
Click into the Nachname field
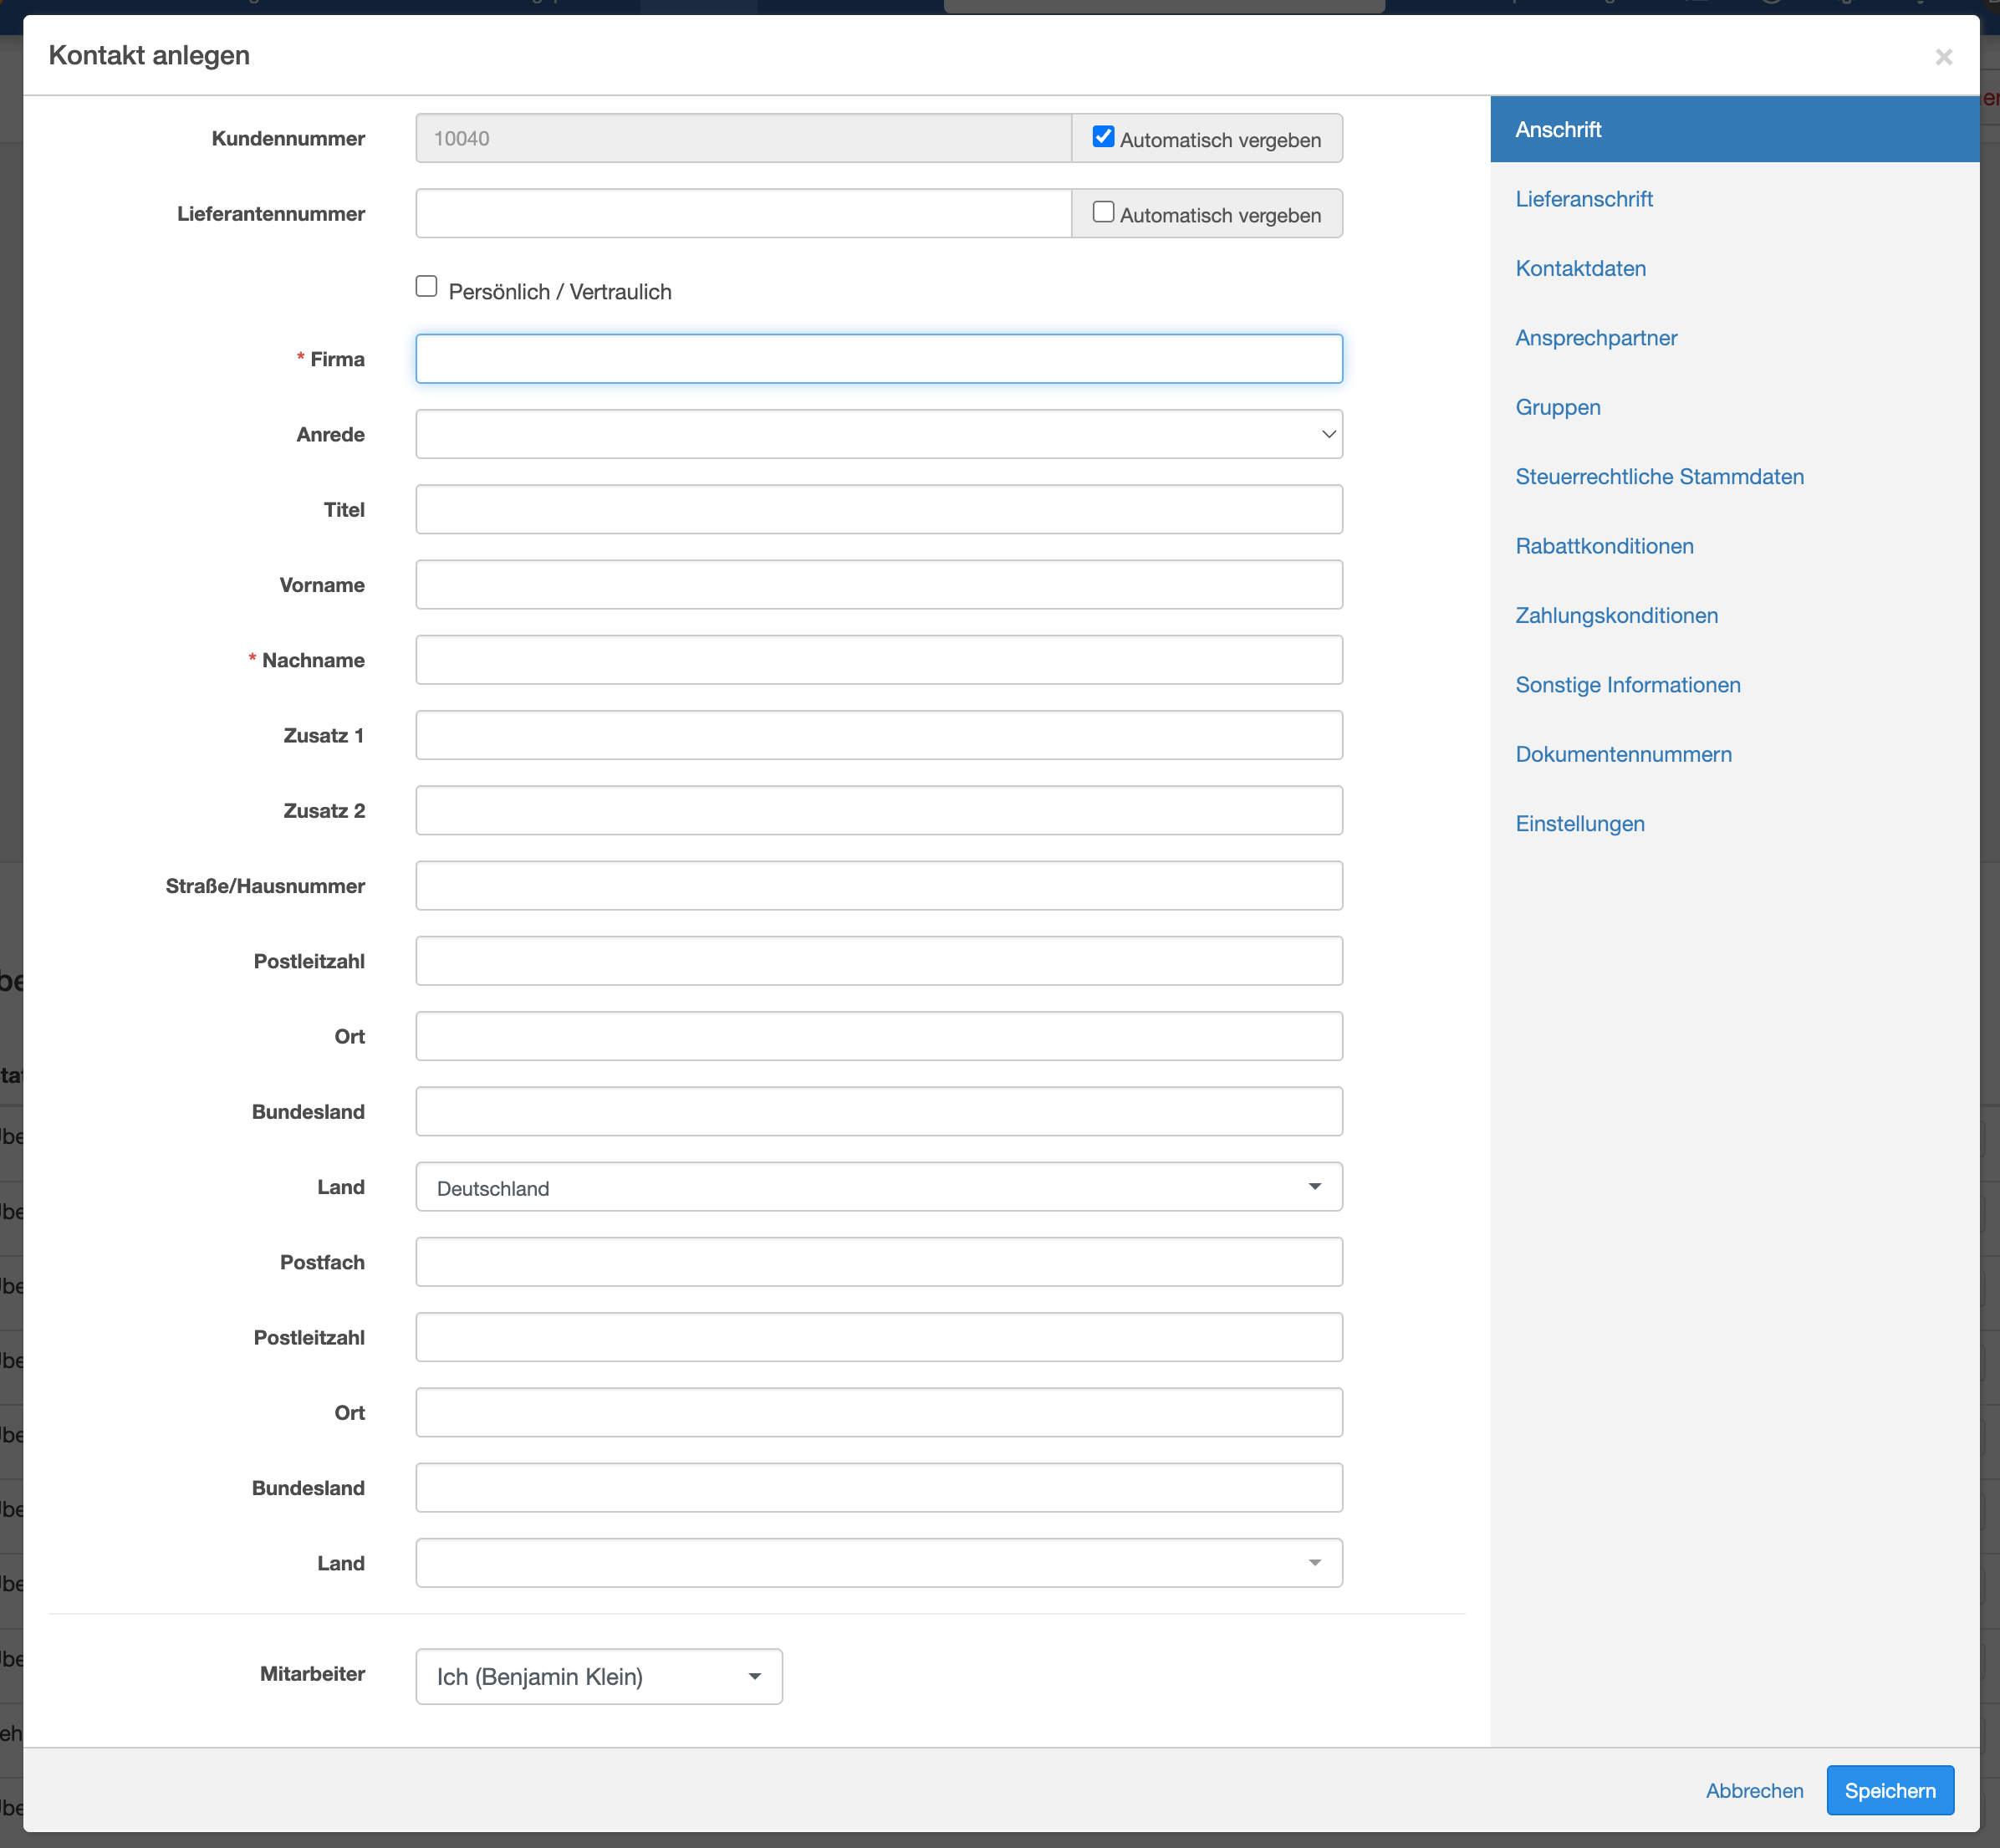click(x=878, y=660)
